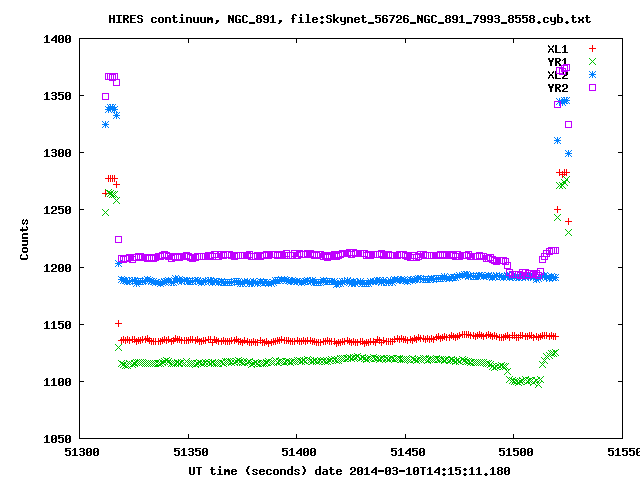The height and width of the screenshot is (480, 640).
Task: Click the green cross YR1 legend marker
Action: click(x=592, y=62)
